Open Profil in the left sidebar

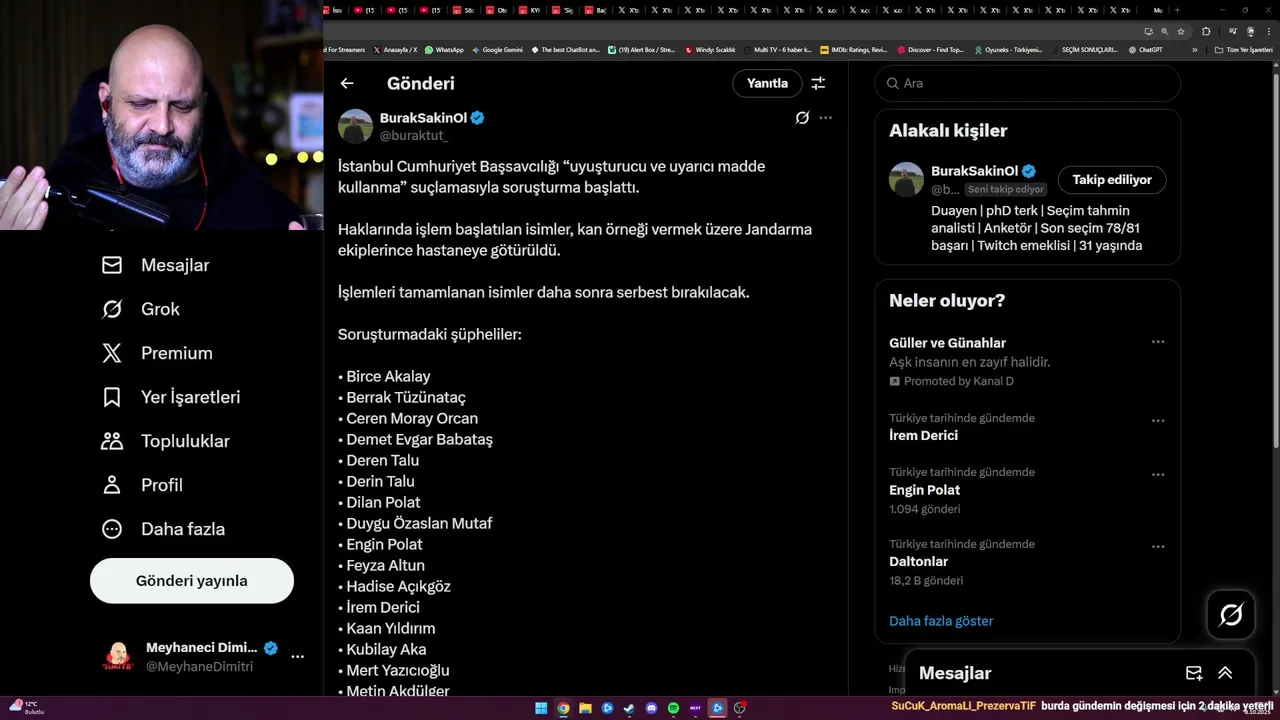pos(142,485)
